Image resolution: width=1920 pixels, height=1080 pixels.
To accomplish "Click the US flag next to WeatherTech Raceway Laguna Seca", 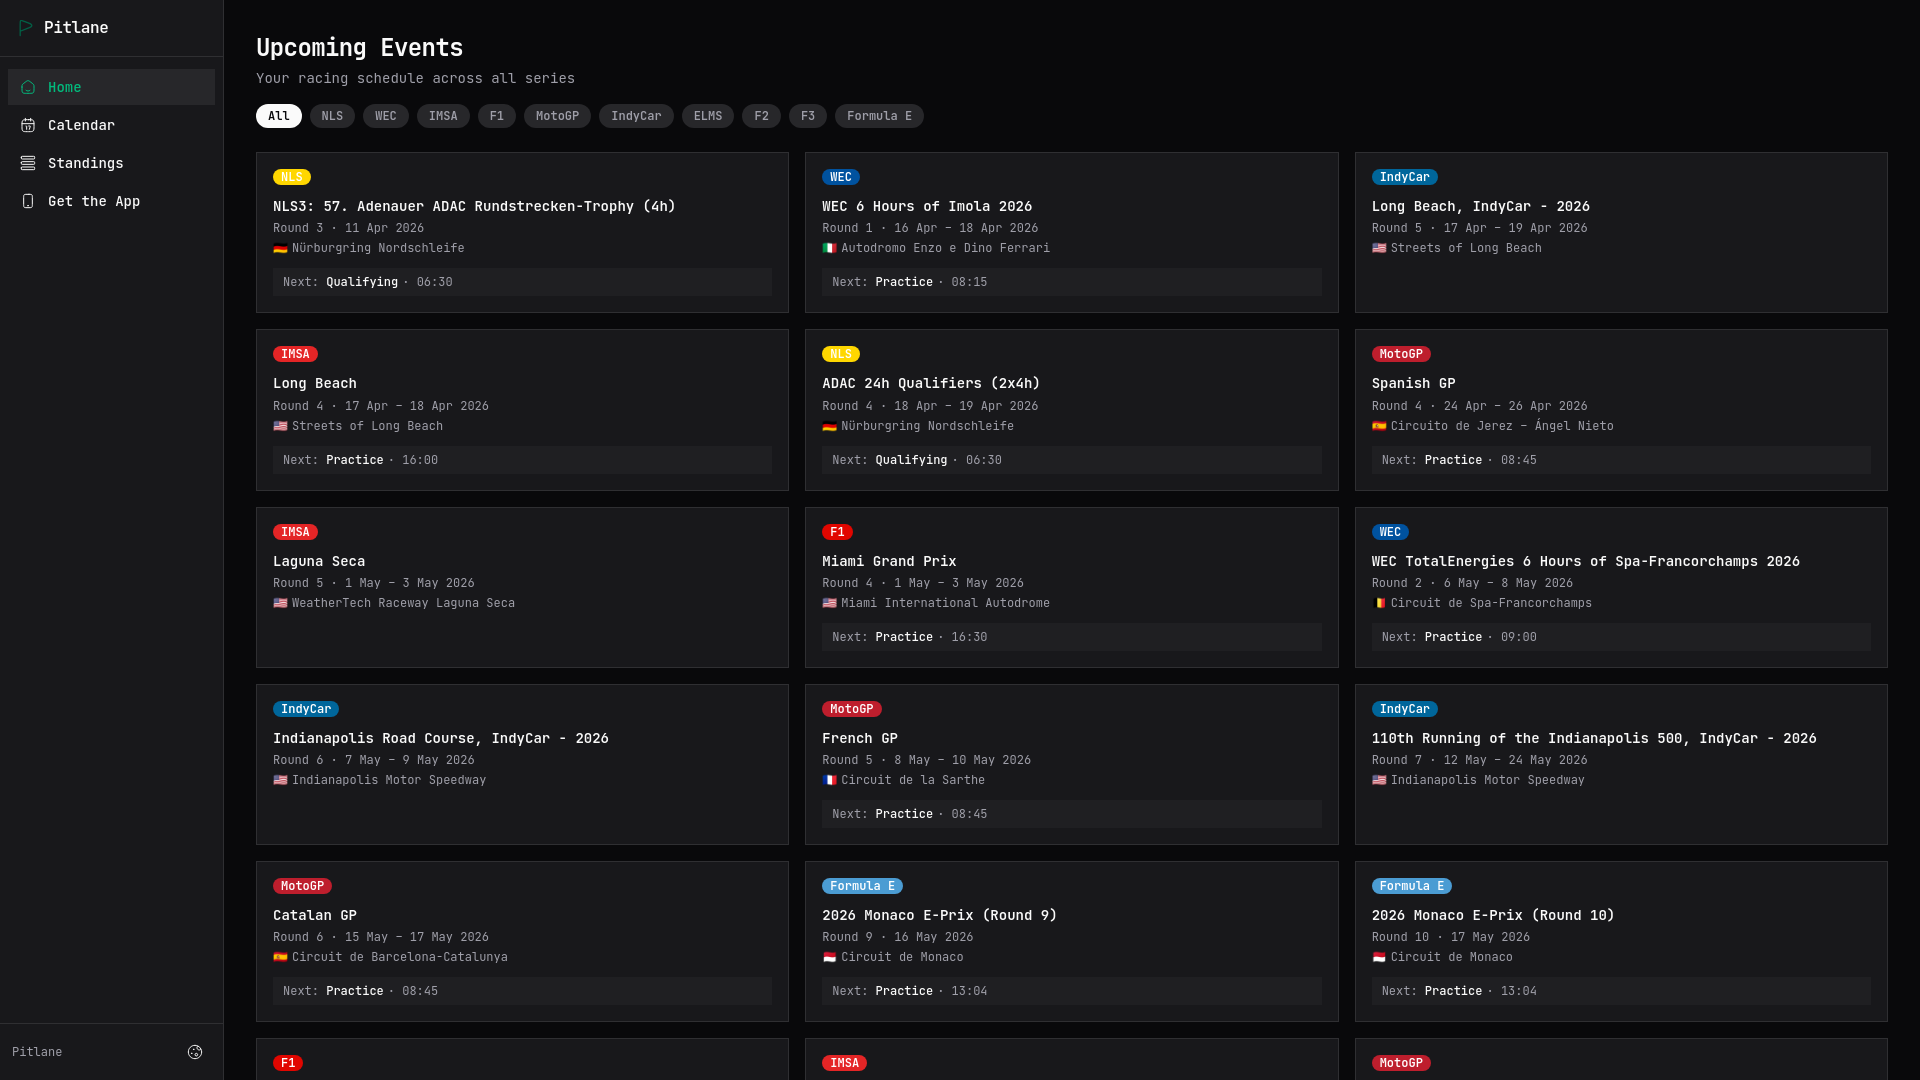I will tap(280, 603).
